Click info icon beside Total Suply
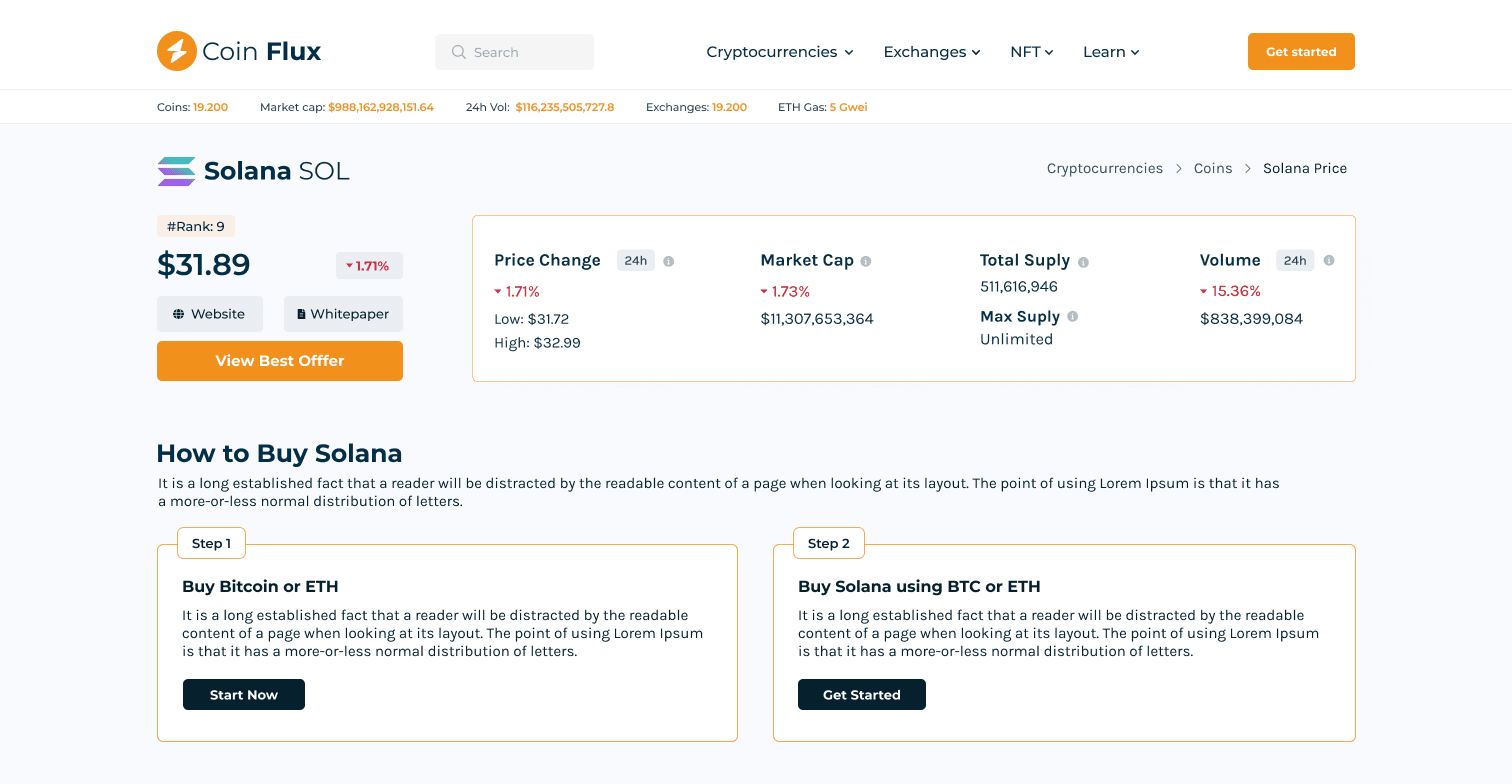Viewport: 1512px width, 784px height. (x=1083, y=262)
